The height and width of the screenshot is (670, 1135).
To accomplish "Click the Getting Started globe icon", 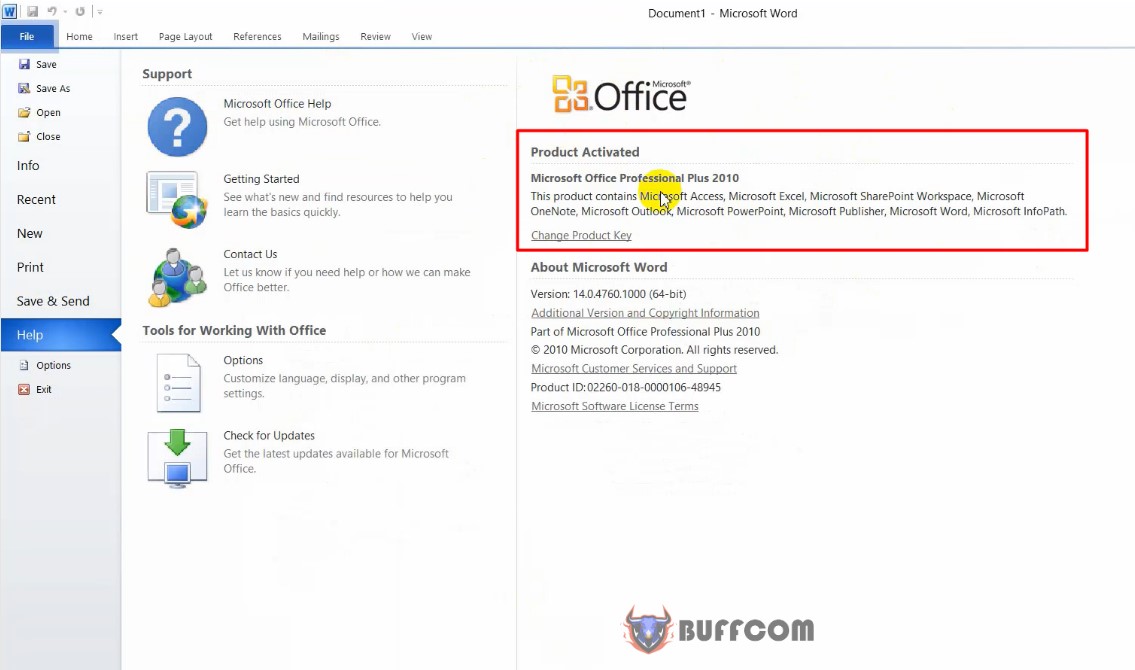I will (x=177, y=200).
